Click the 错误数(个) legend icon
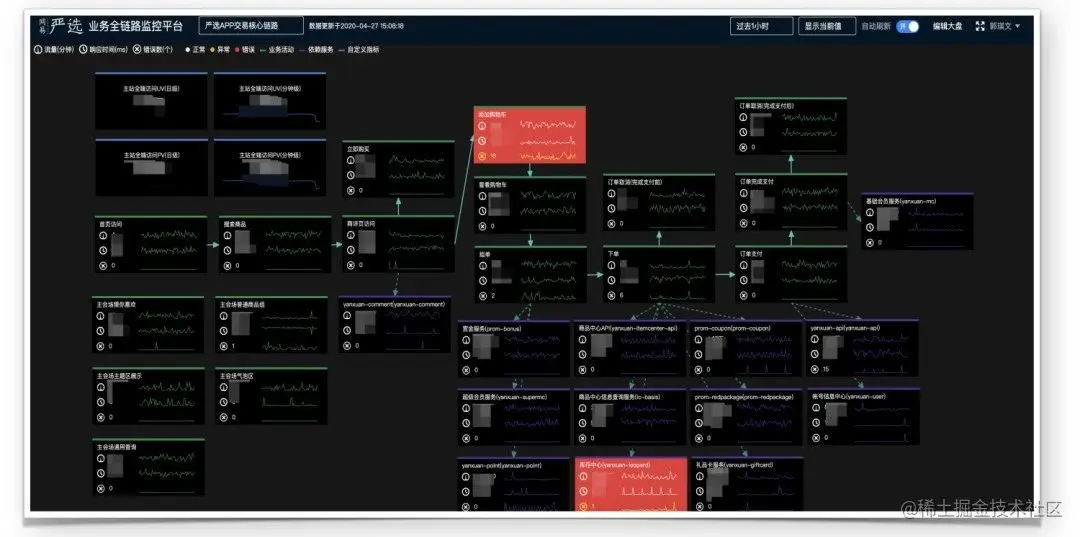The image size is (1080, 537). pos(137,50)
